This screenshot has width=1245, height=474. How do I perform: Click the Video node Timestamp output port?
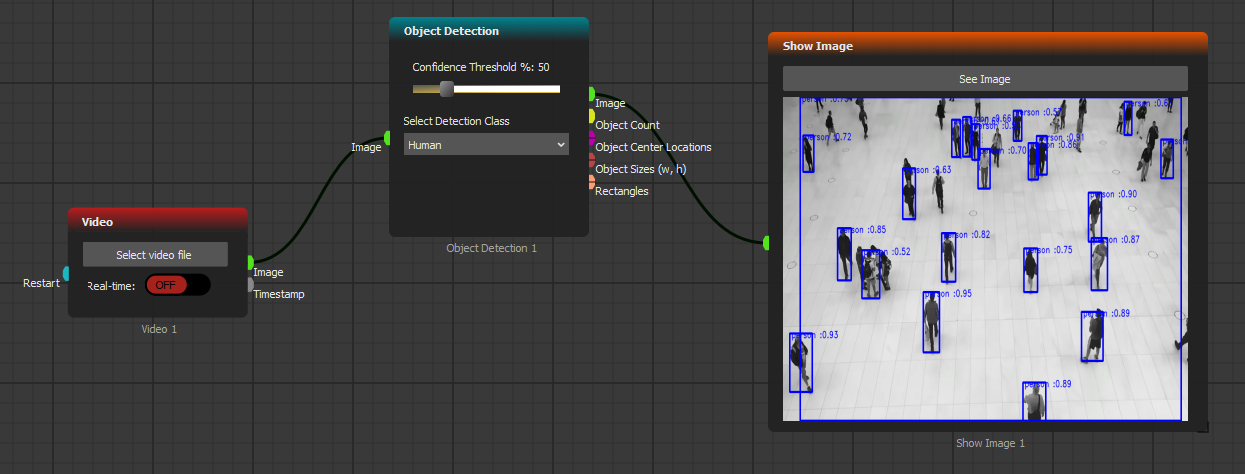(250, 284)
